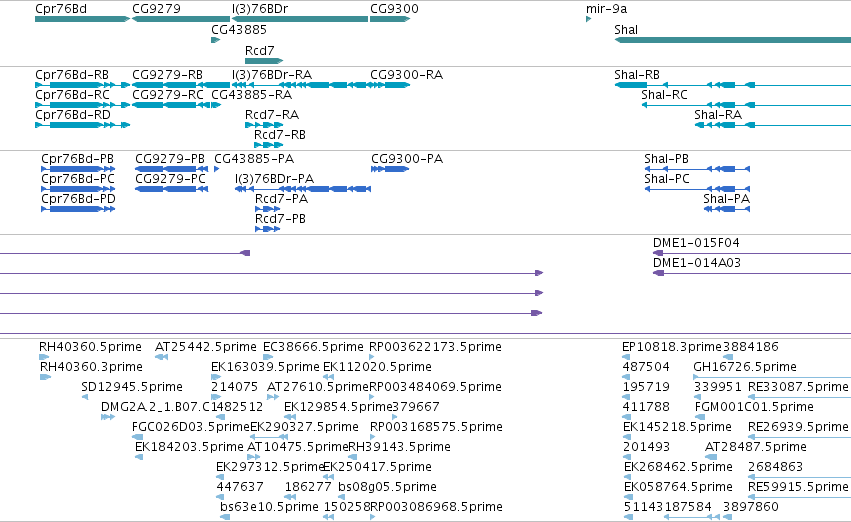Select the RH40360.3prime EST label
Screen dimensions: 851x522
coord(91,367)
